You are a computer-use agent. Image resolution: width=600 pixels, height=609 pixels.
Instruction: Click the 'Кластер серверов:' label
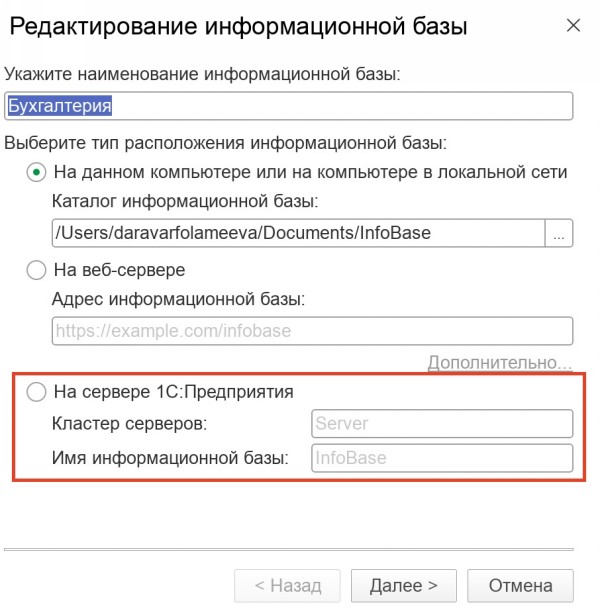pyautogui.click(x=128, y=423)
